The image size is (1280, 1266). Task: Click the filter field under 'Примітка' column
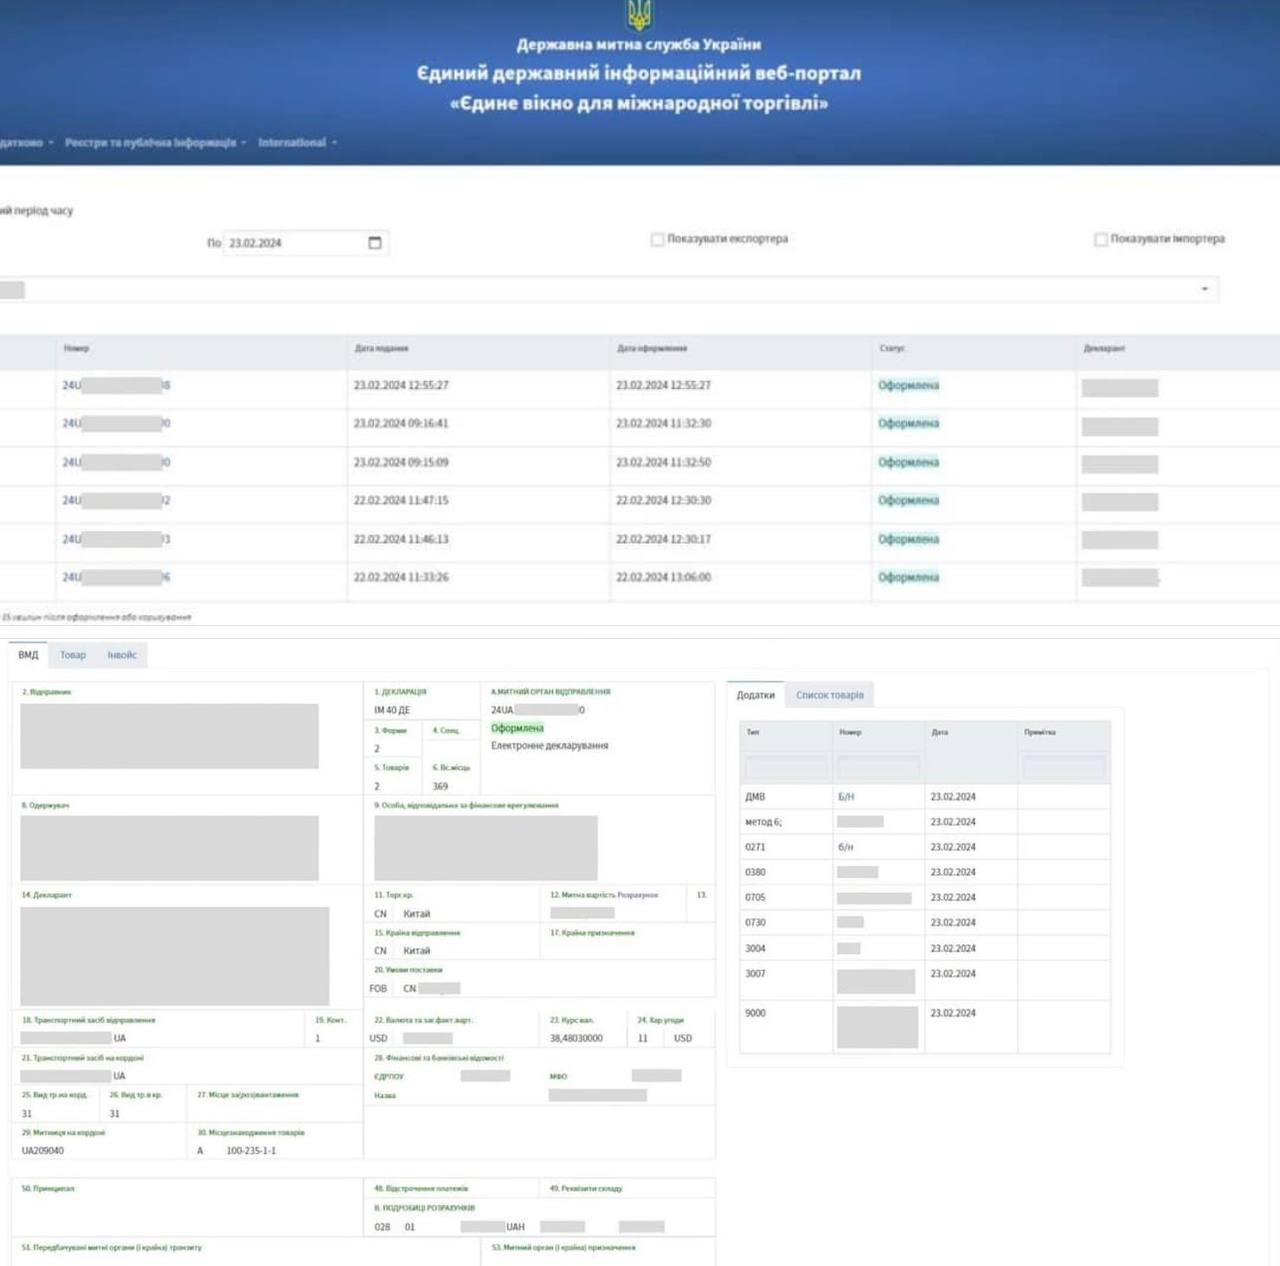1063,767
